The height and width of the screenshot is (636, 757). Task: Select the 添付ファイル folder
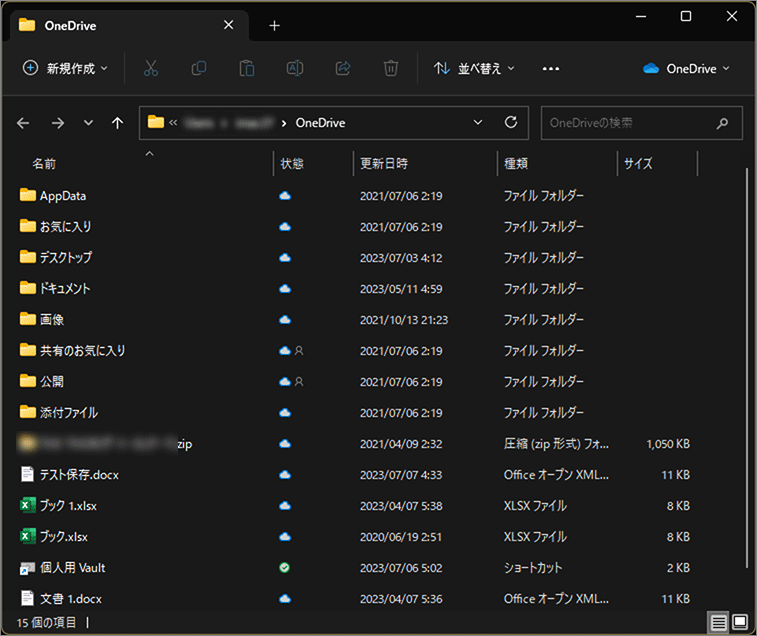pos(69,412)
